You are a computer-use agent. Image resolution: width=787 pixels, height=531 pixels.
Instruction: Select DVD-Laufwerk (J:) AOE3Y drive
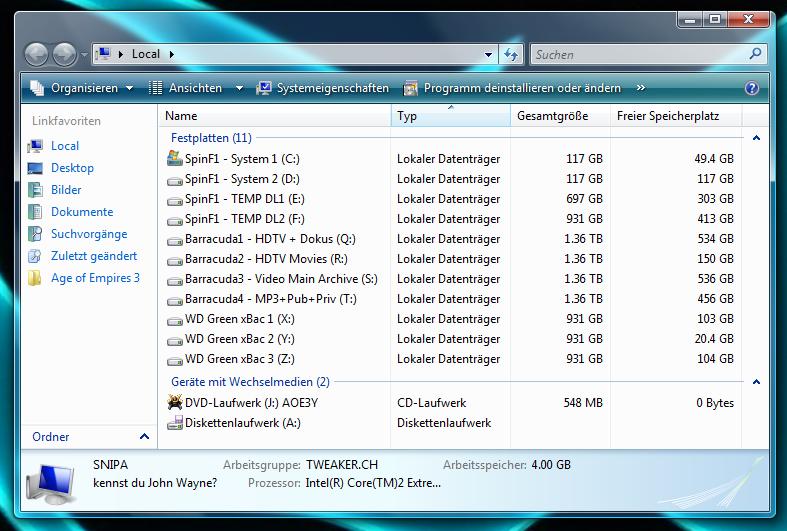tap(243, 403)
